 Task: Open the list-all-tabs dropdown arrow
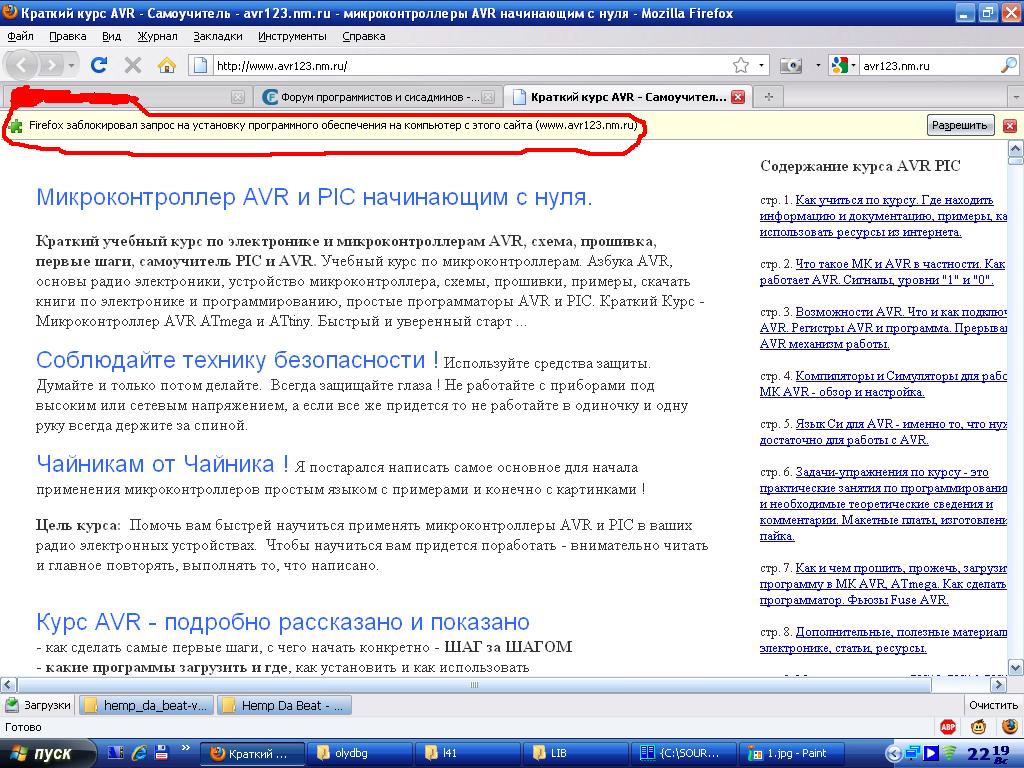point(1016,97)
